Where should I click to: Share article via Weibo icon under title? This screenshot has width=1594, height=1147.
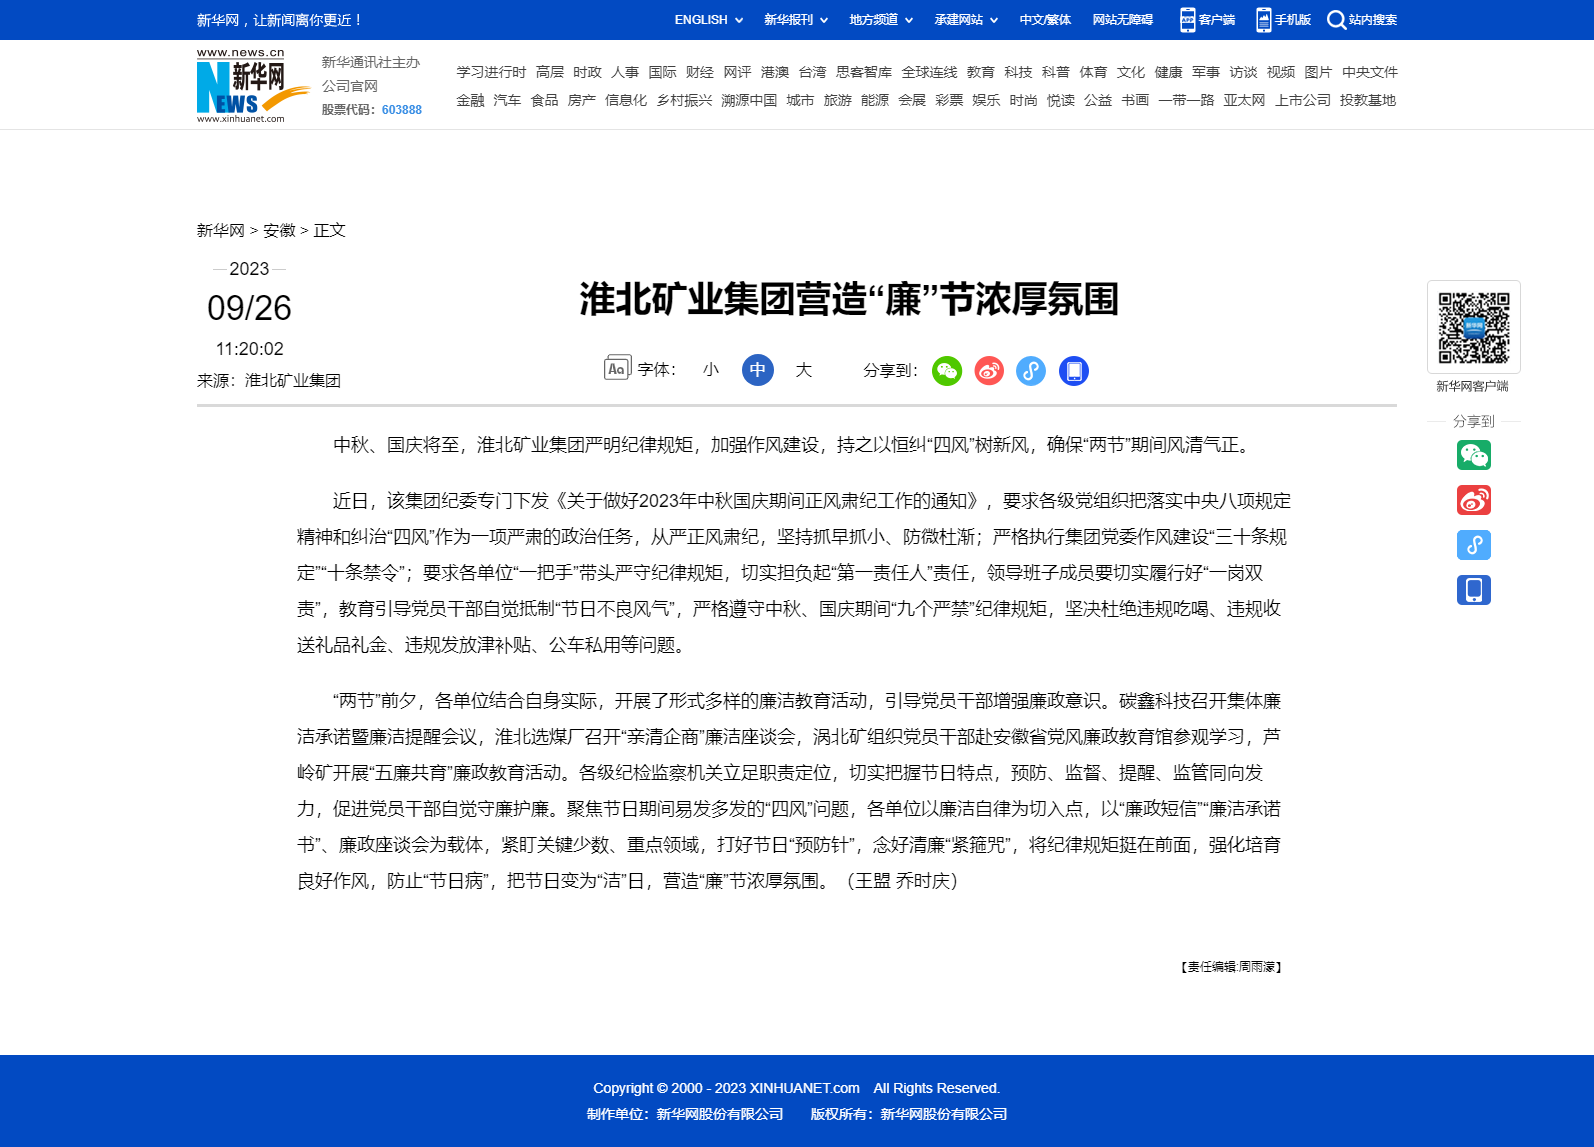click(x=989, y=371)
